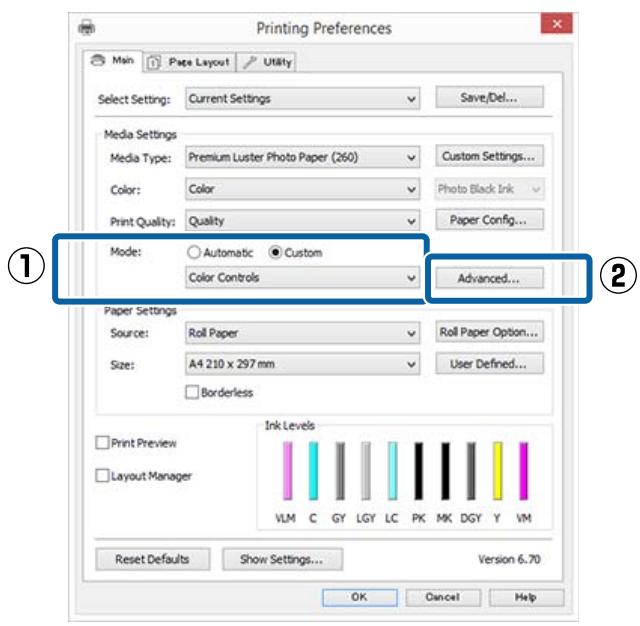
Task: Click the DGY dark gray ink bar
Action: click(471, 471)
